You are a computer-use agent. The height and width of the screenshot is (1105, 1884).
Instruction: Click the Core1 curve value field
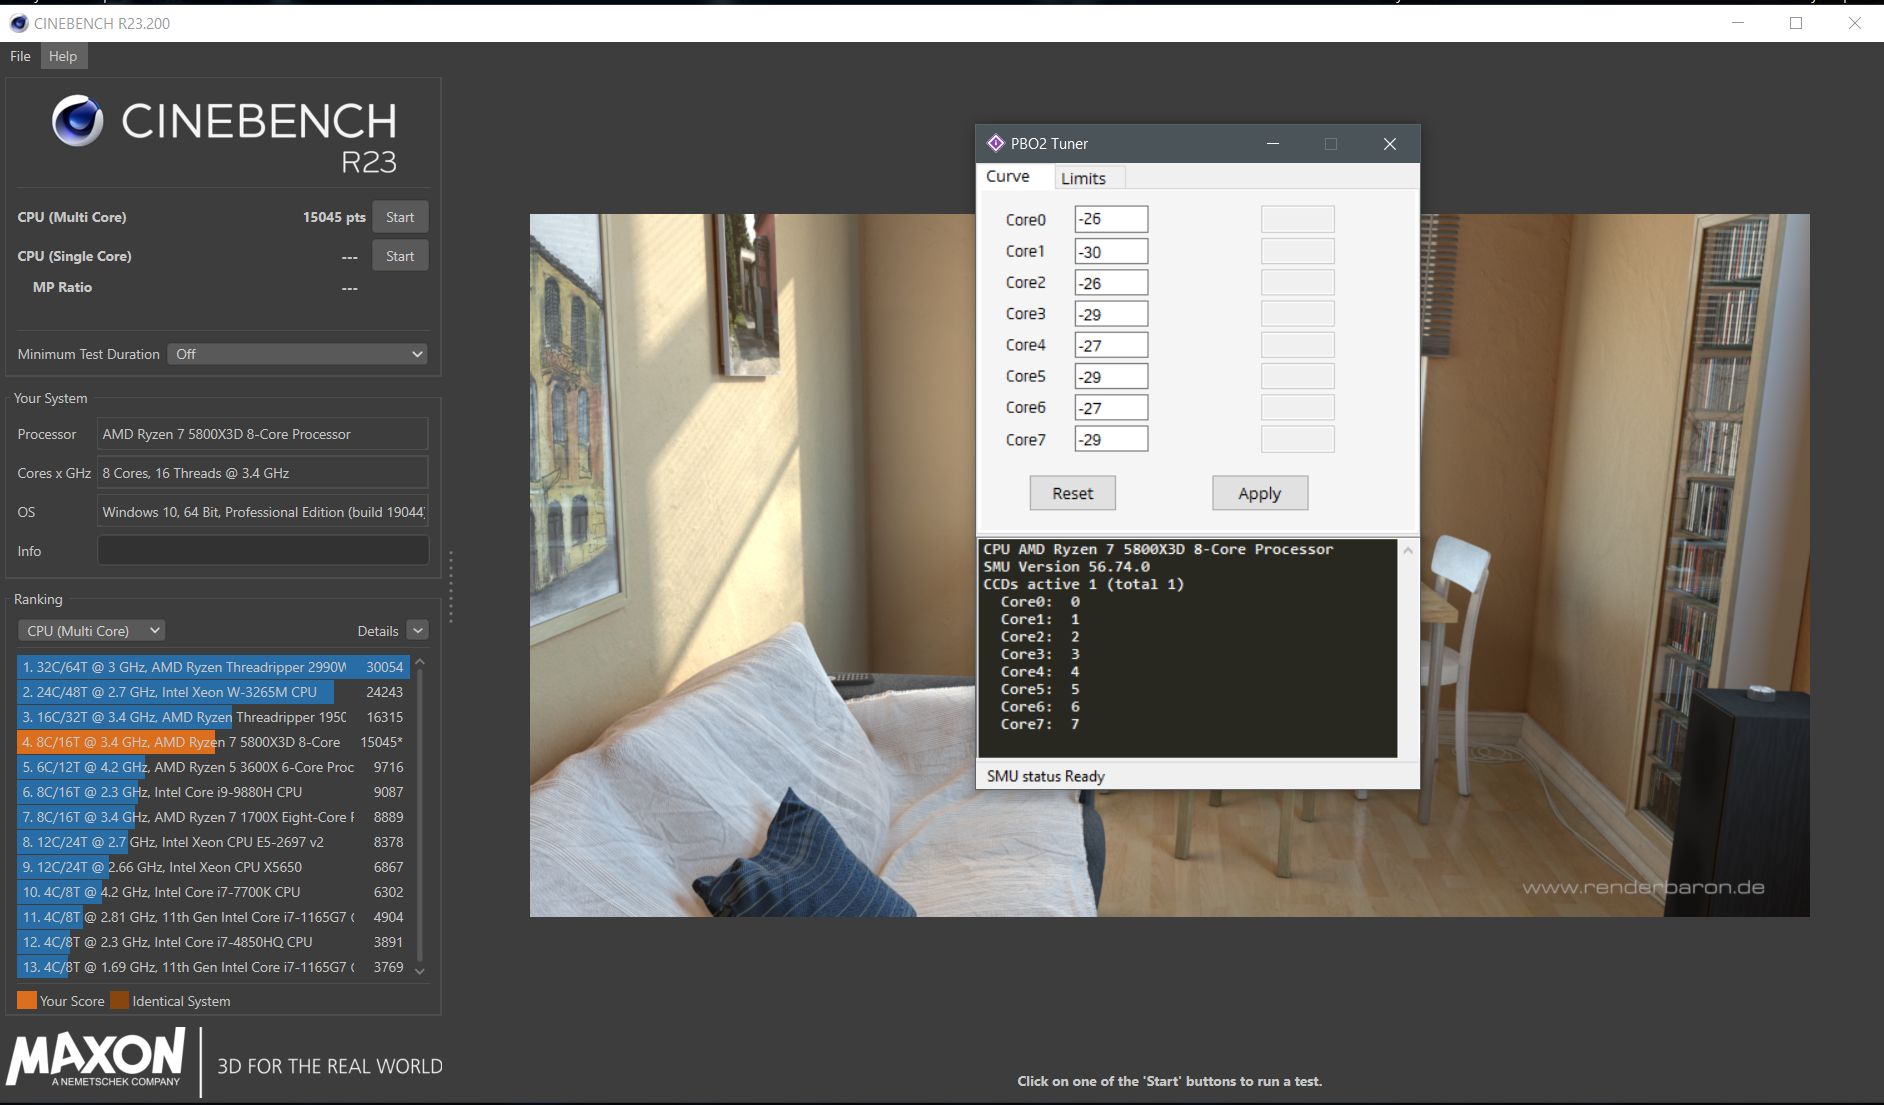pyautogui.click(x=1111, y=251)
